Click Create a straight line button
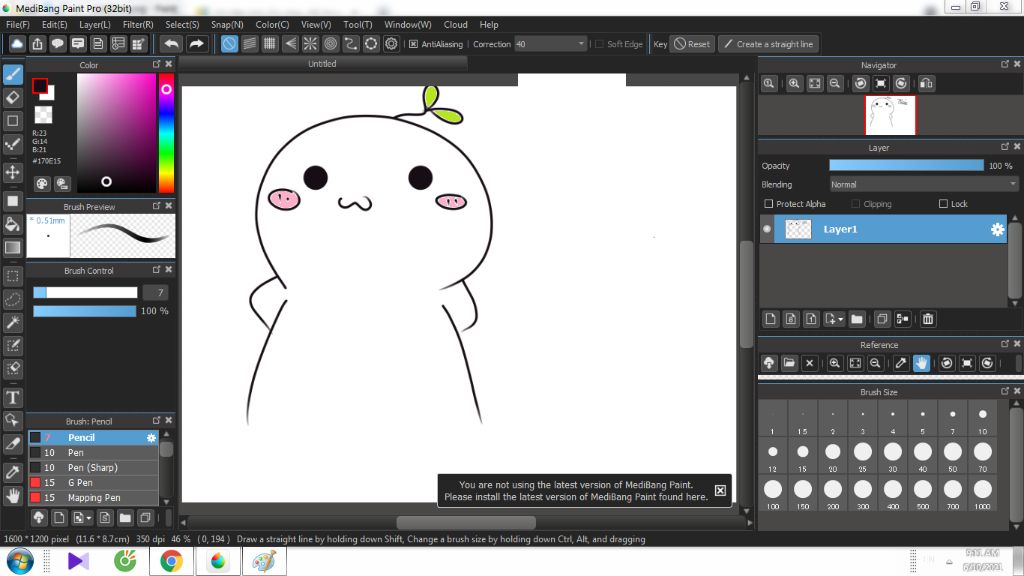1024x576 pixels. click(769, 44)
